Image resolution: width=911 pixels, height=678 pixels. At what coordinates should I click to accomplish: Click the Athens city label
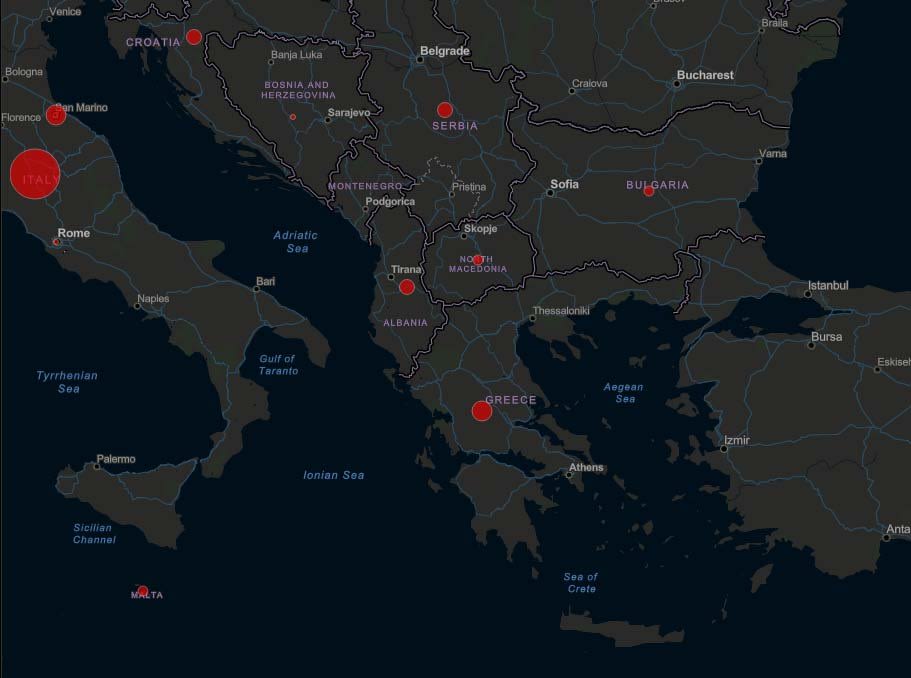pos(586,467)
